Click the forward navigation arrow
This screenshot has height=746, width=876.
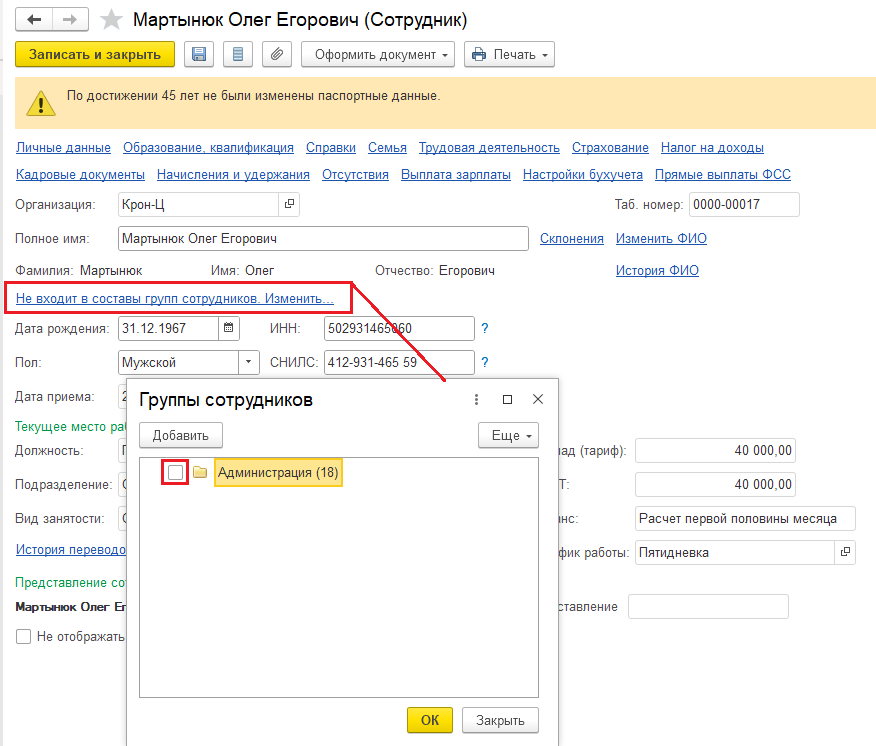[69, 20]
